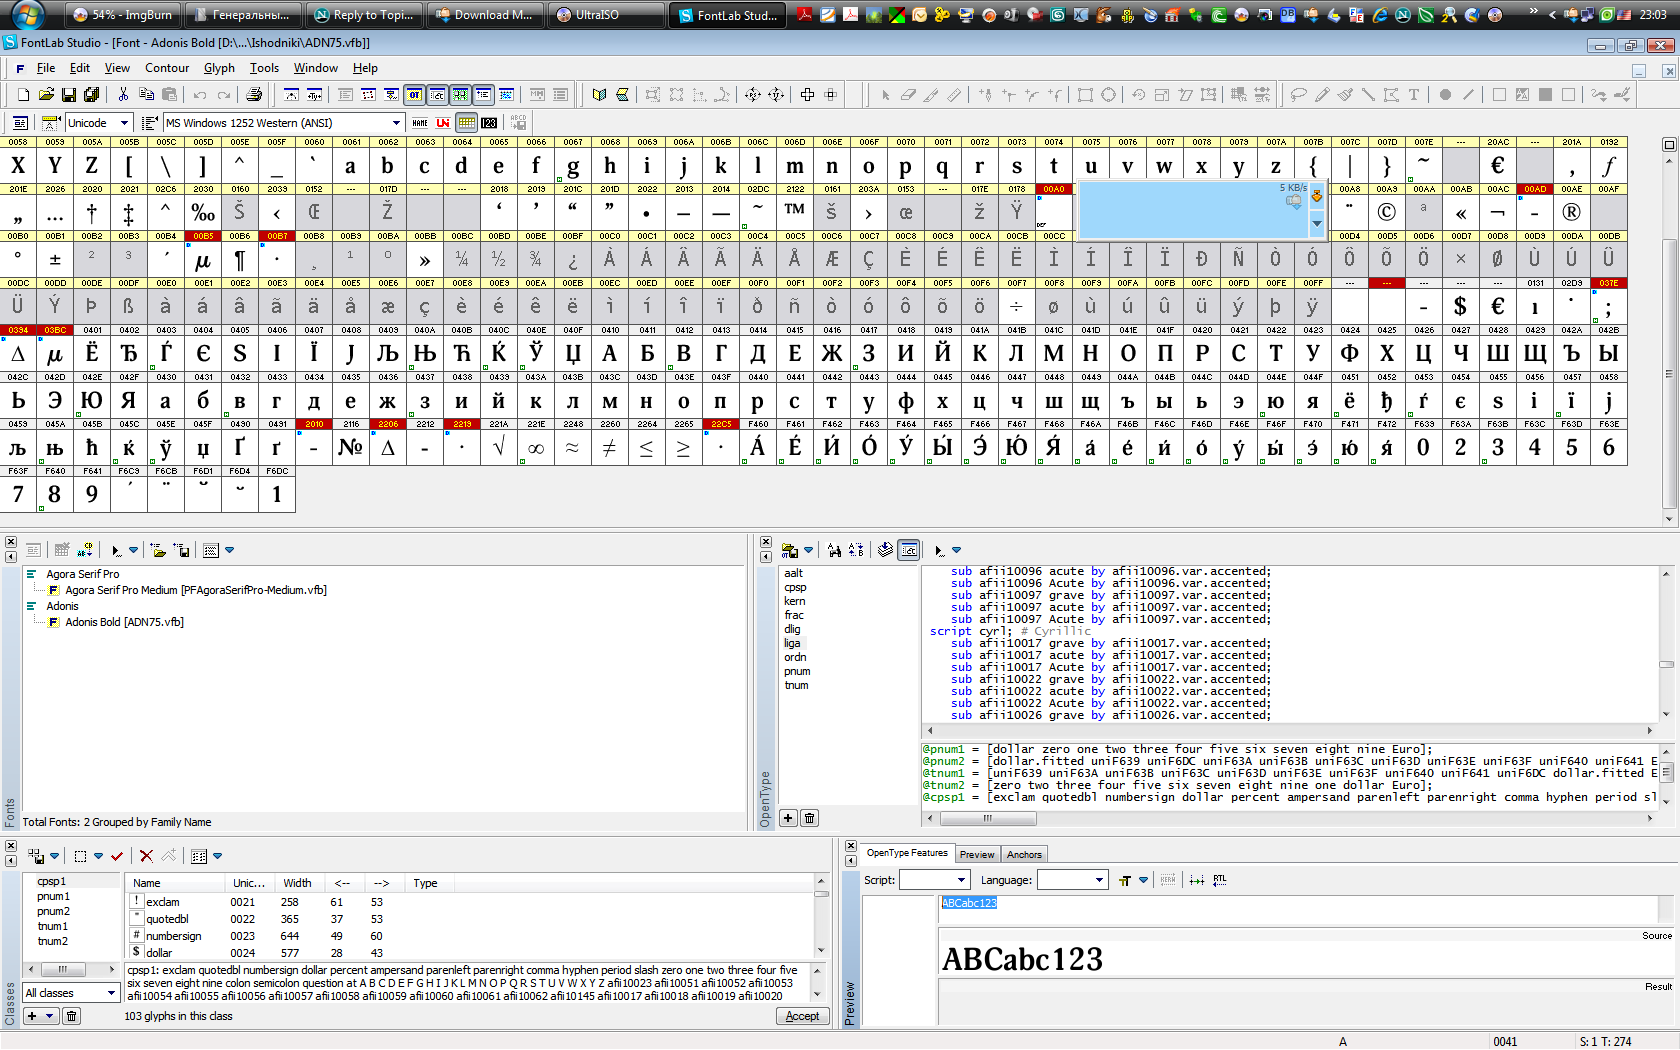Print using the printer icon

pyautogui.click(x=254, y=95)
